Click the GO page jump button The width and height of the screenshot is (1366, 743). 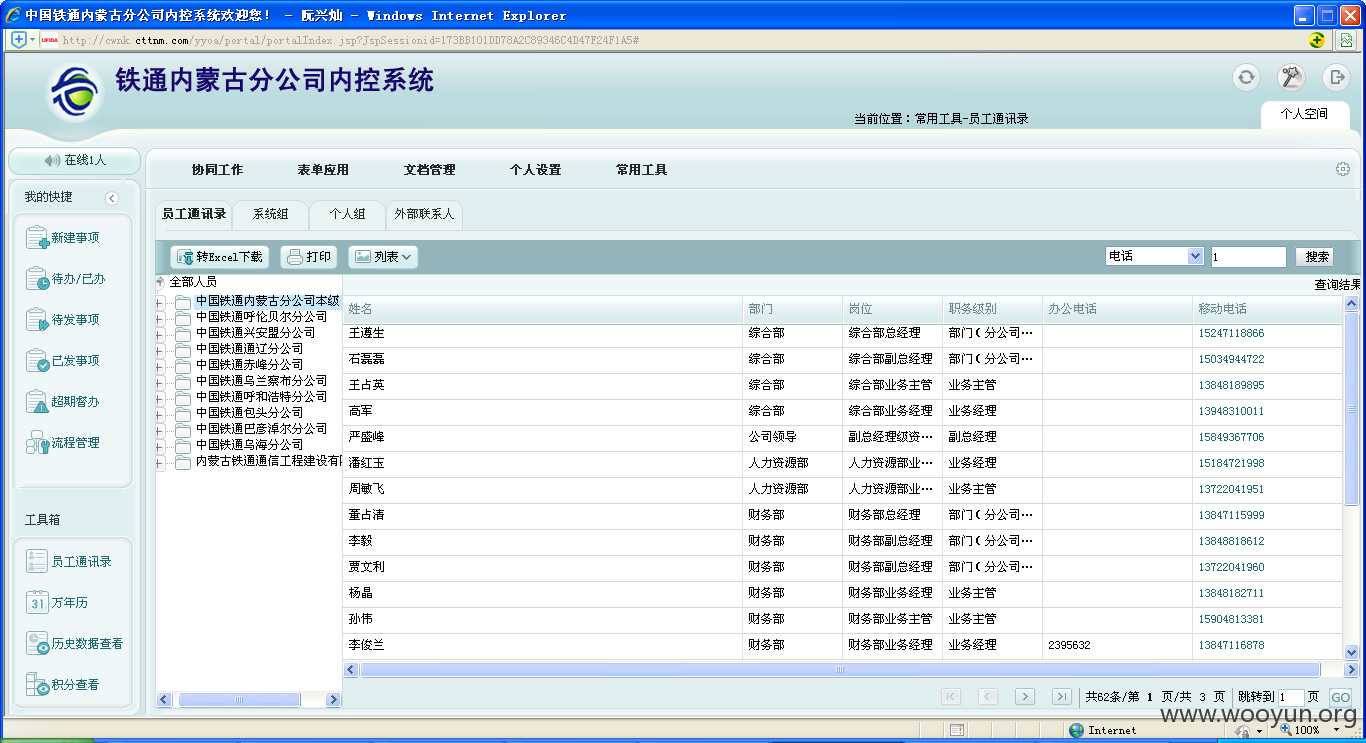pyautogui.click(x=1340, y=697)
